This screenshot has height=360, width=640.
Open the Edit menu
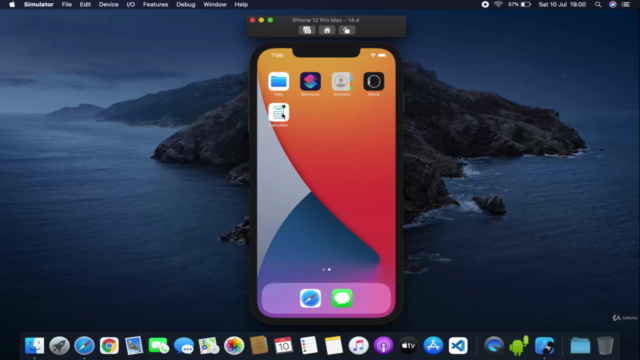coord(85,4)
